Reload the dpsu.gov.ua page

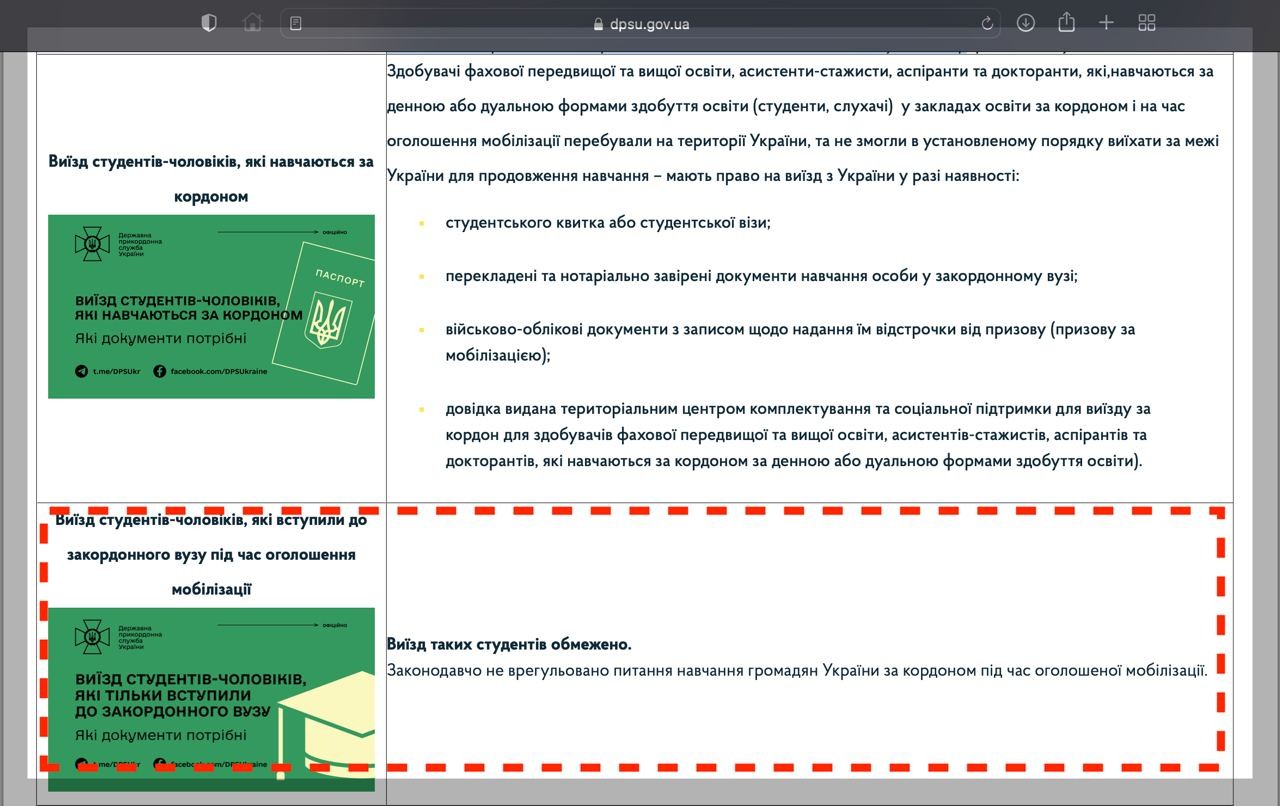tap(988, 23)
